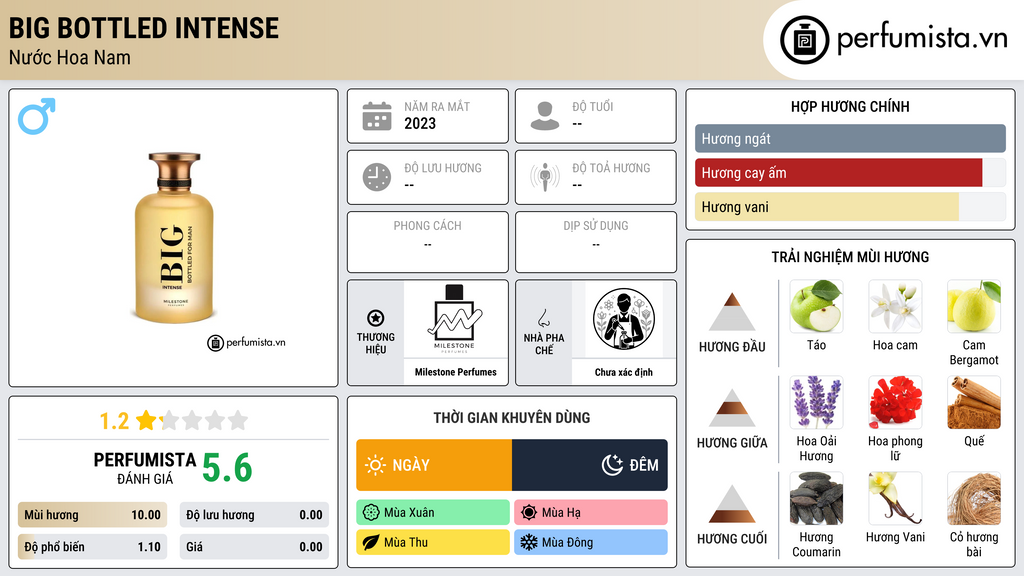Image resolution: width=1024 pixels, height=576 pixels.
Task: Click the Phong cách style box
Action: coord(428,242)
